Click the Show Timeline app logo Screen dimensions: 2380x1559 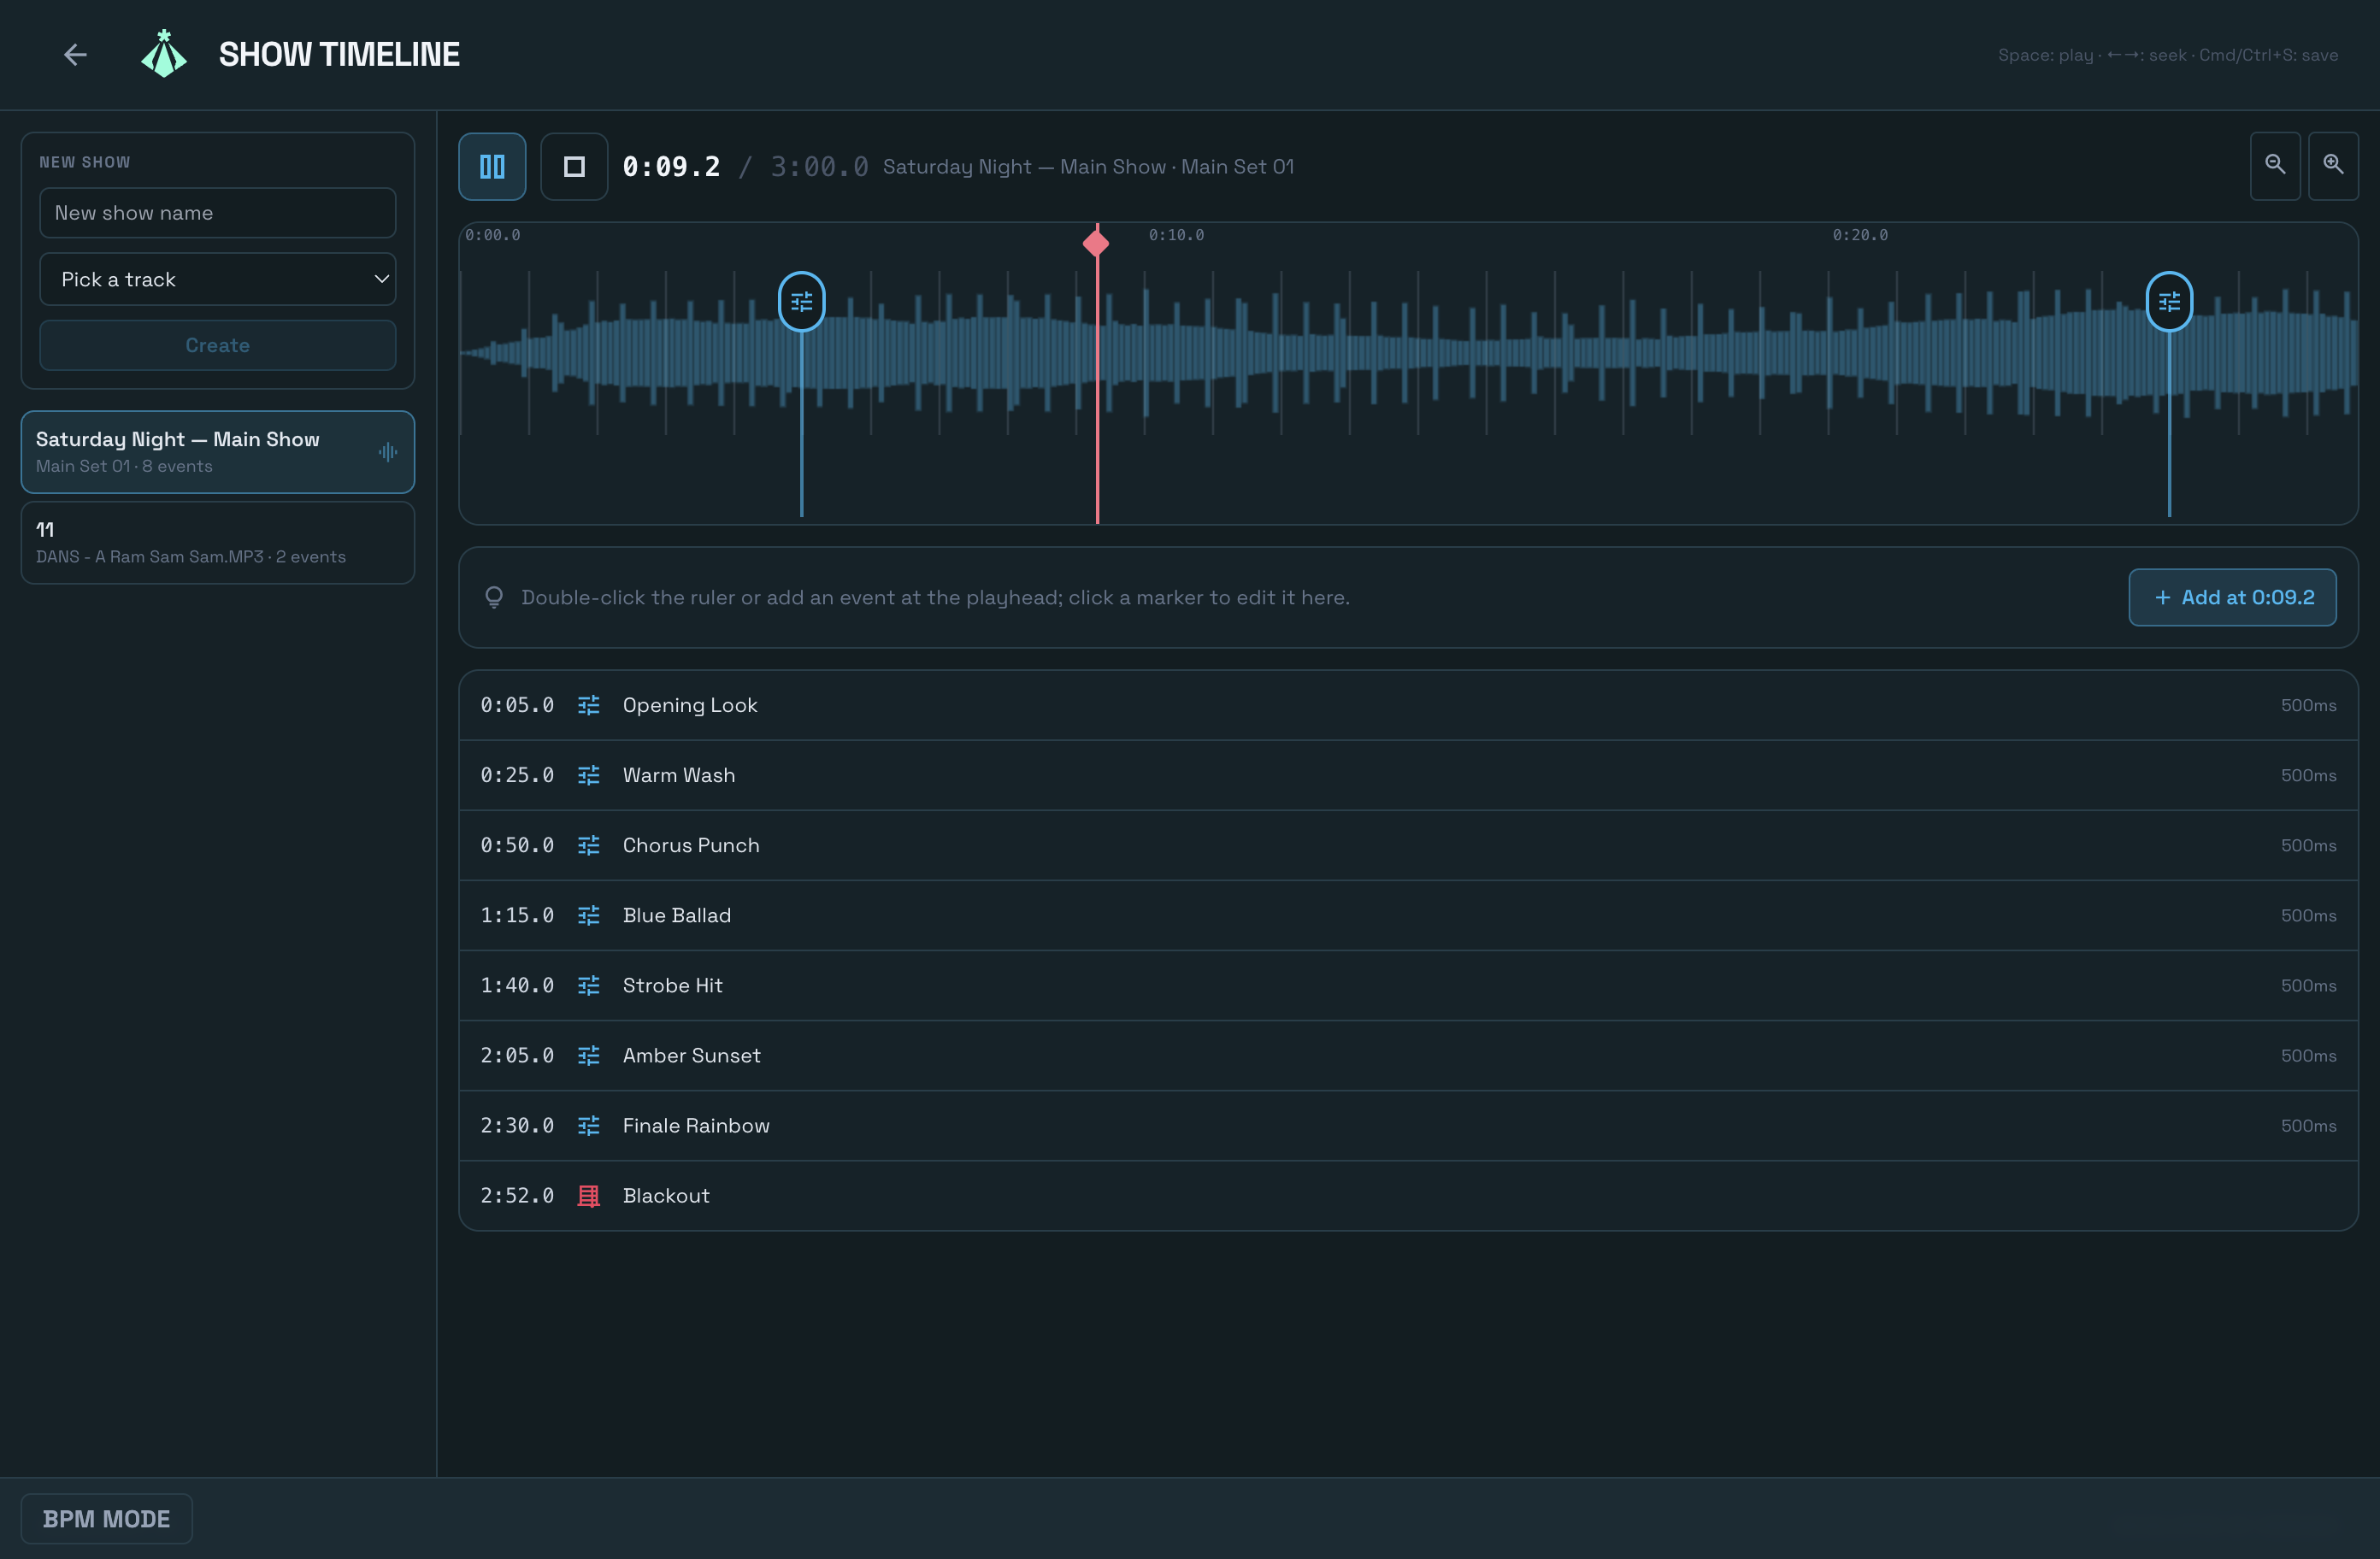[164, 54]
